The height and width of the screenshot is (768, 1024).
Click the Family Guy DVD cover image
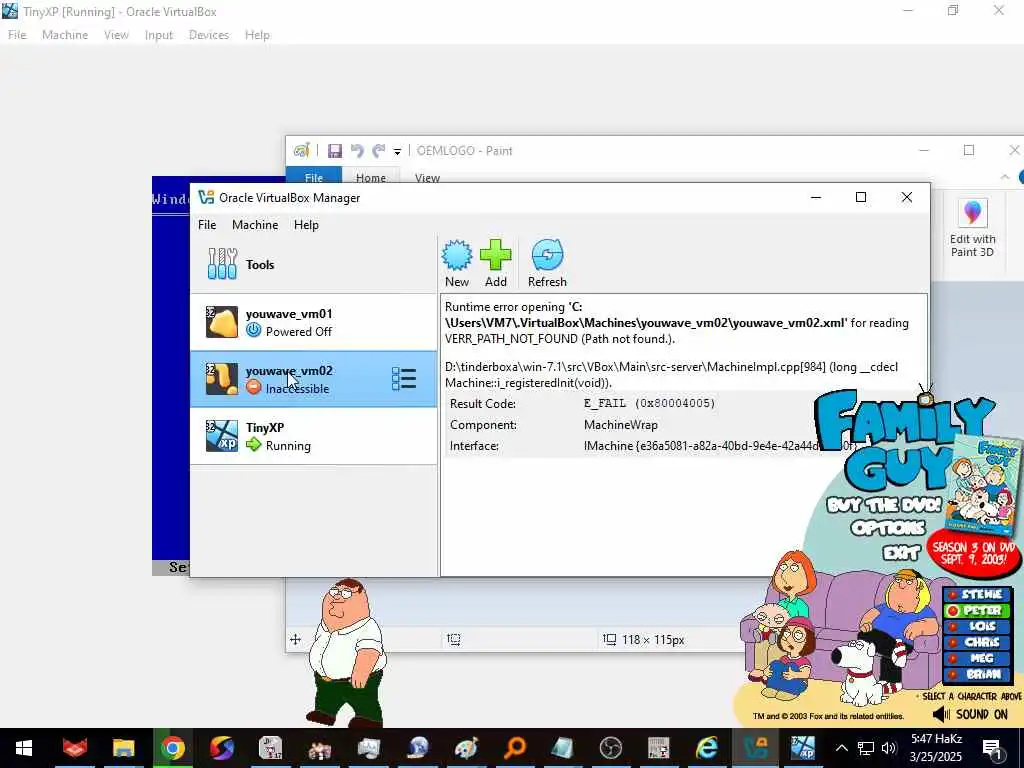[984, 485]
